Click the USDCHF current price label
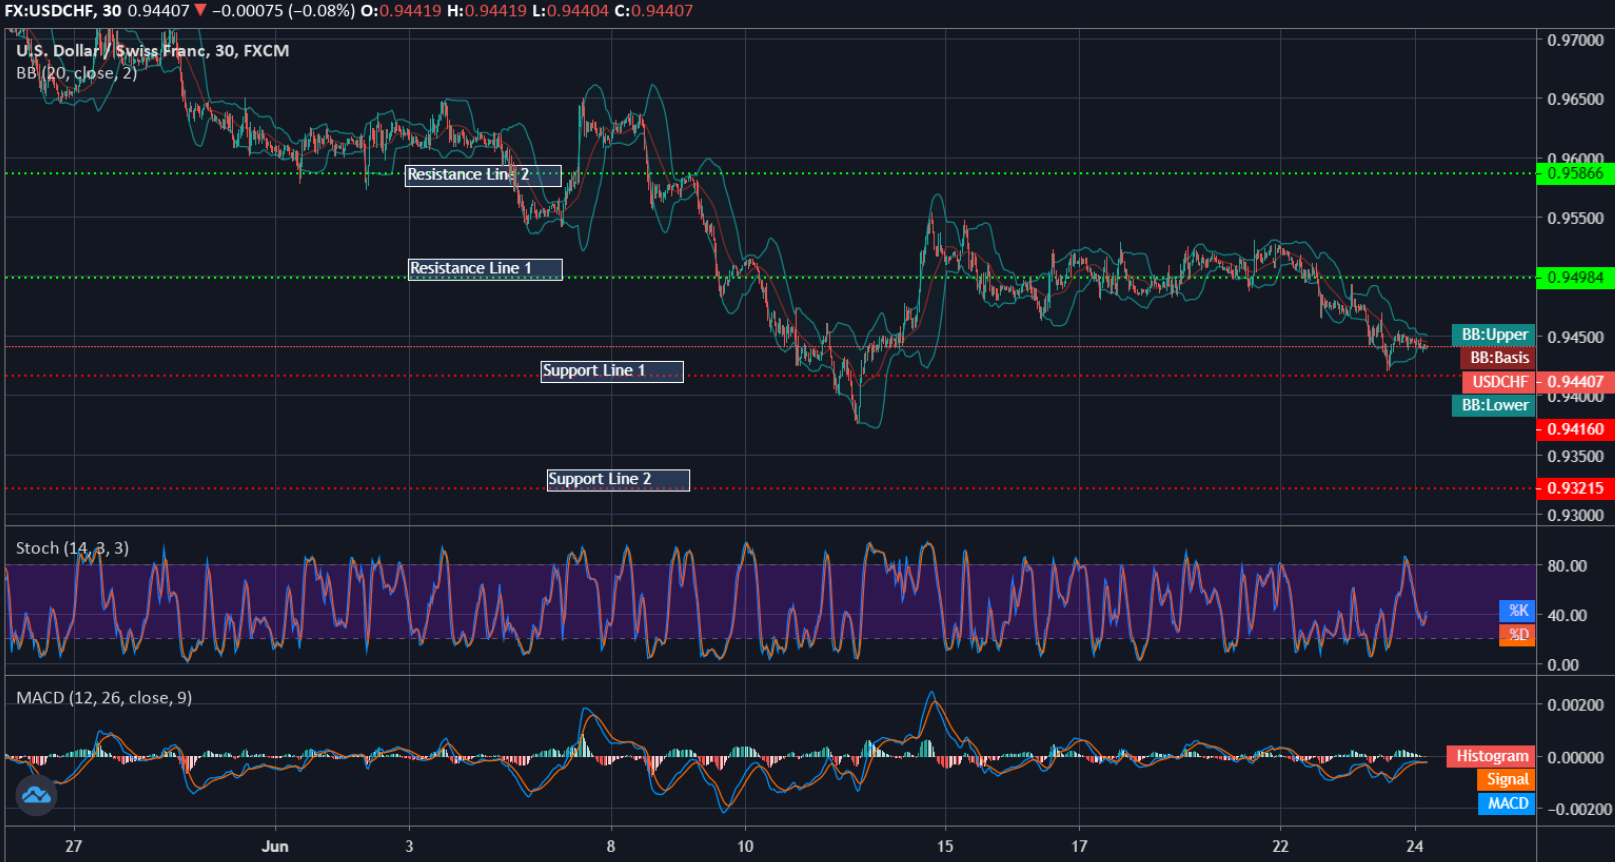This screenshot has width=1615, height=862. click(x=1499, y=382)
